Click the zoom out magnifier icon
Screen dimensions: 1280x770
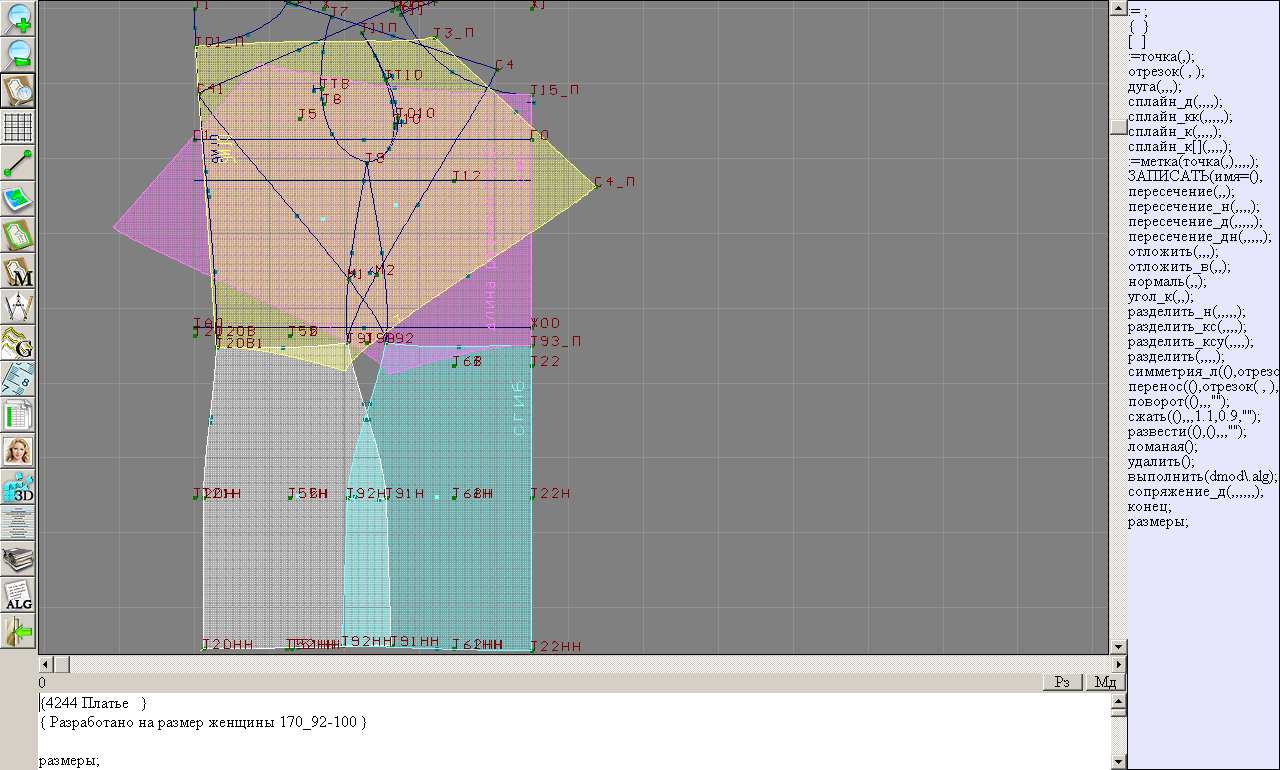tap(19, 54)
